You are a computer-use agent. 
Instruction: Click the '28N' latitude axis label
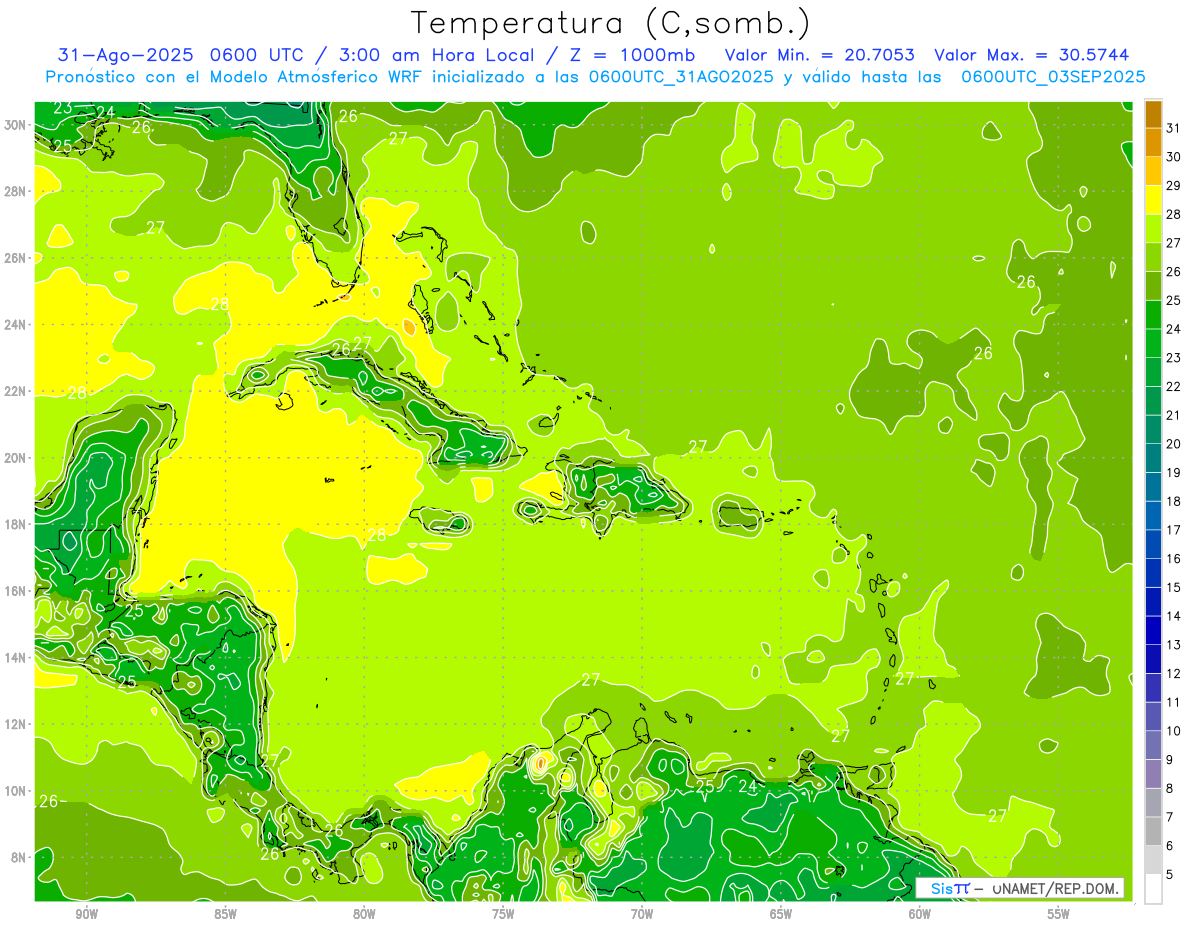pyautogui.click(x=15, y=191)
